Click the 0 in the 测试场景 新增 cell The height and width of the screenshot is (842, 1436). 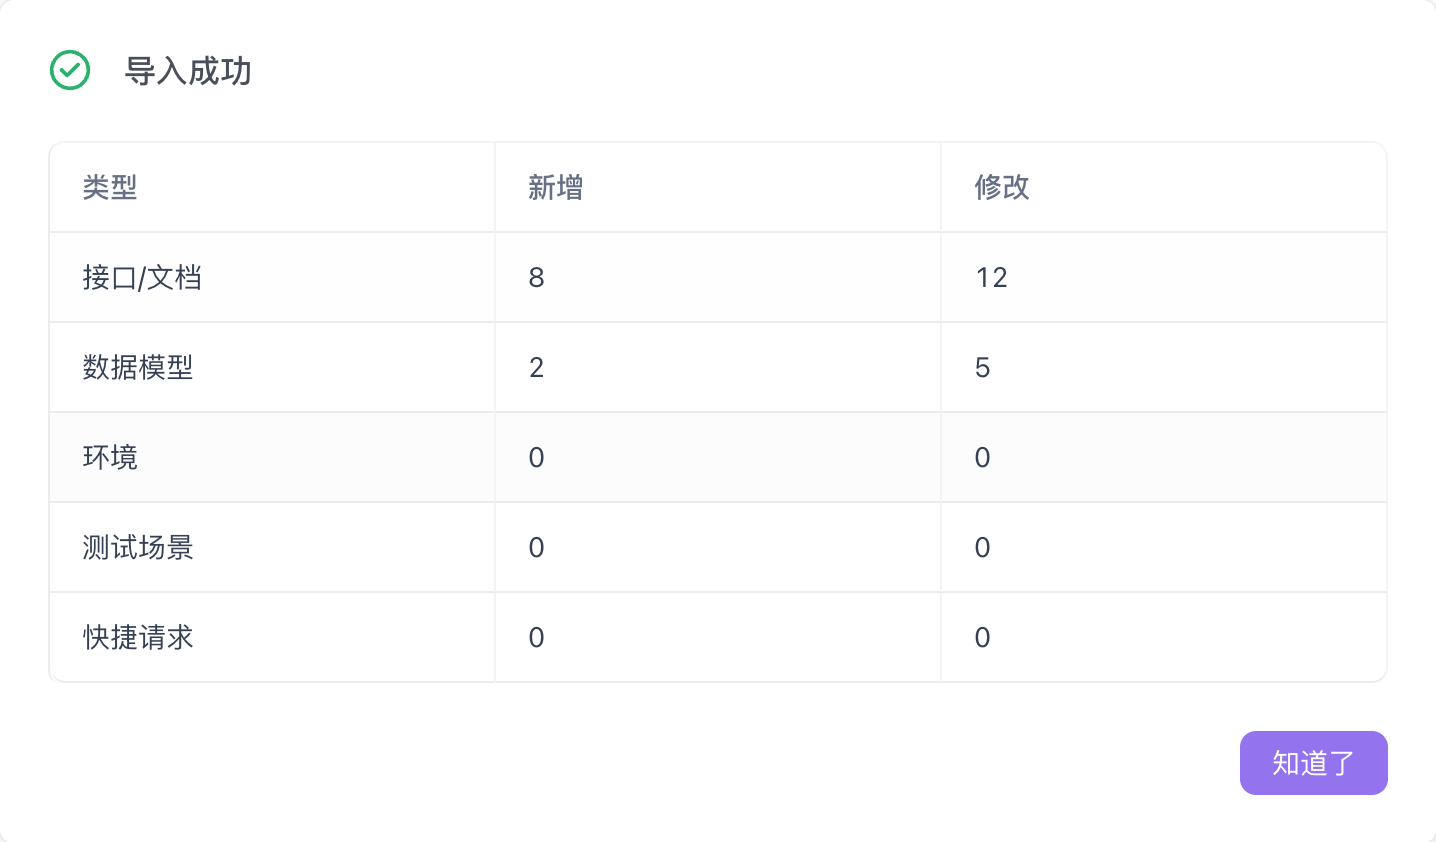click(x=536, y=547)
